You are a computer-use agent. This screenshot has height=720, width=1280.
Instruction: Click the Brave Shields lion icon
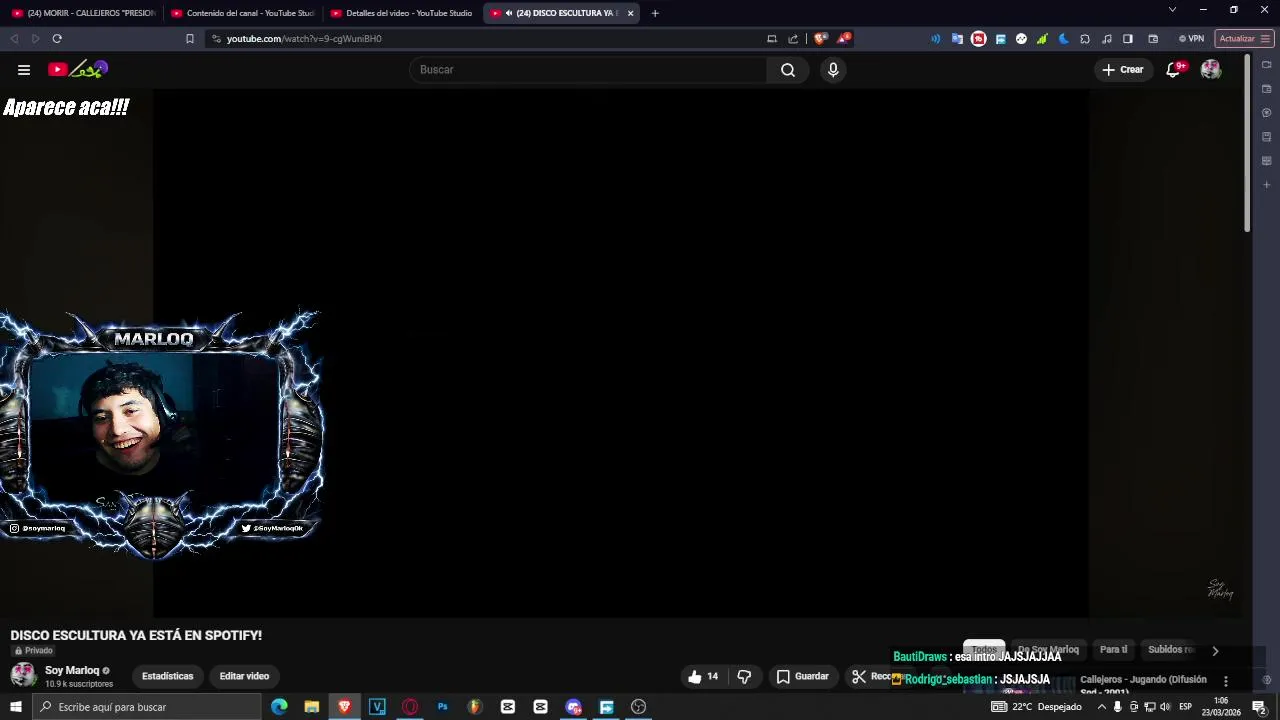[821, 39]
